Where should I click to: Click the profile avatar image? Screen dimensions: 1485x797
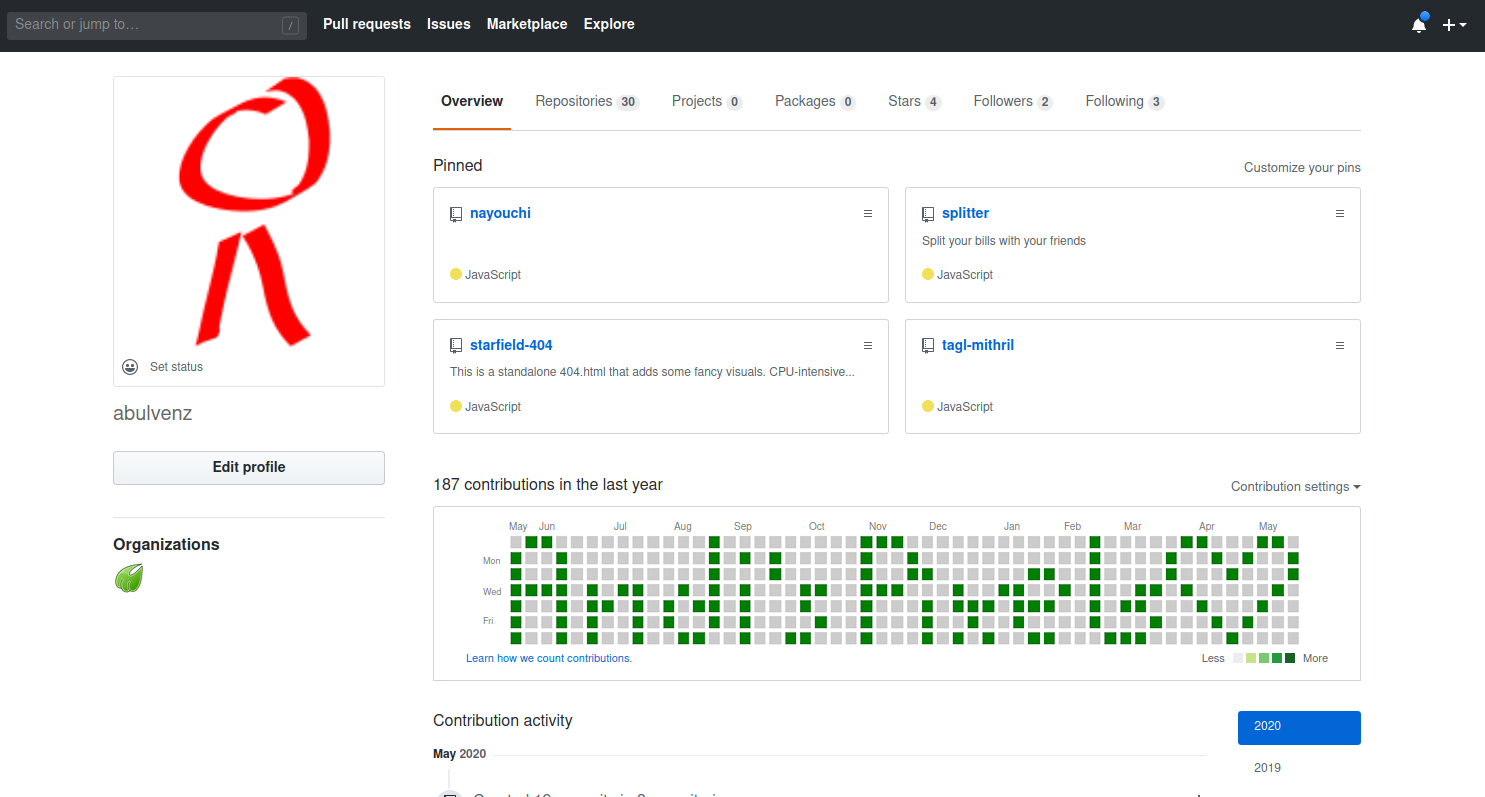pyautogui.click(x=248, y=211)
